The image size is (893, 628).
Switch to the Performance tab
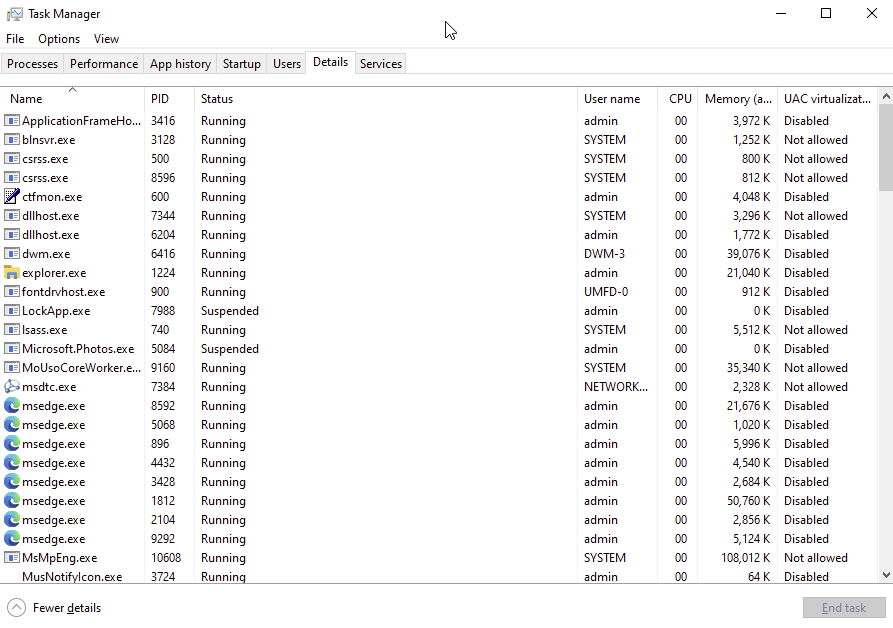(x=104, y=64)
